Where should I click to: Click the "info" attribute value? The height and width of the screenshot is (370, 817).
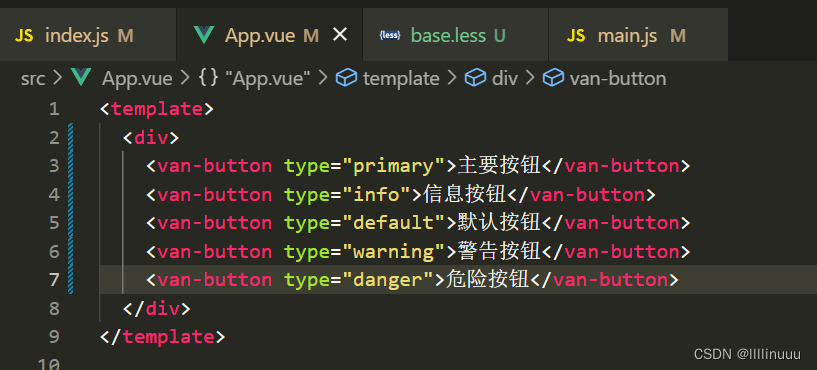(x=376, y=194)
